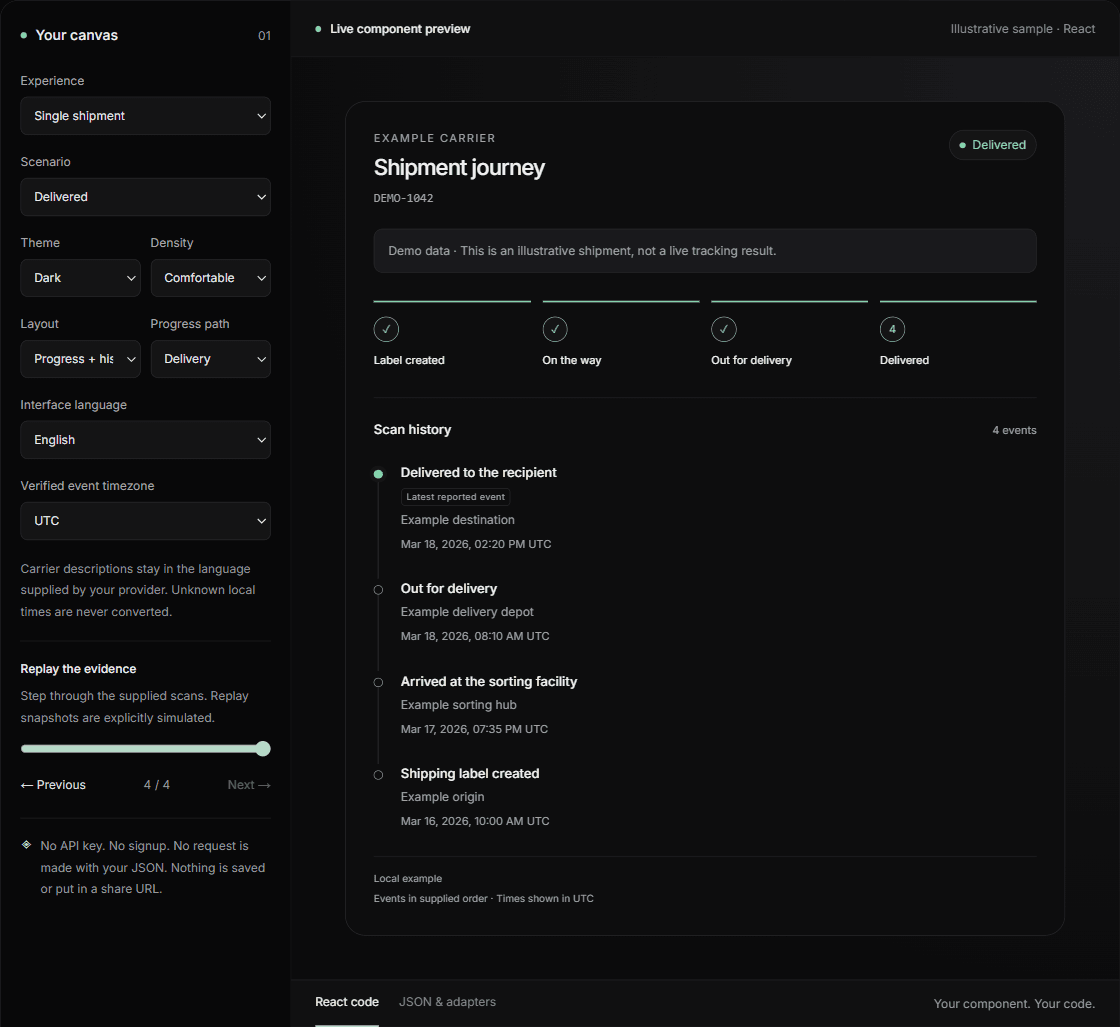1120x1027 pixels.
Task: Open the Progress path dropdown set to Delivery
Action: (211, 359)
